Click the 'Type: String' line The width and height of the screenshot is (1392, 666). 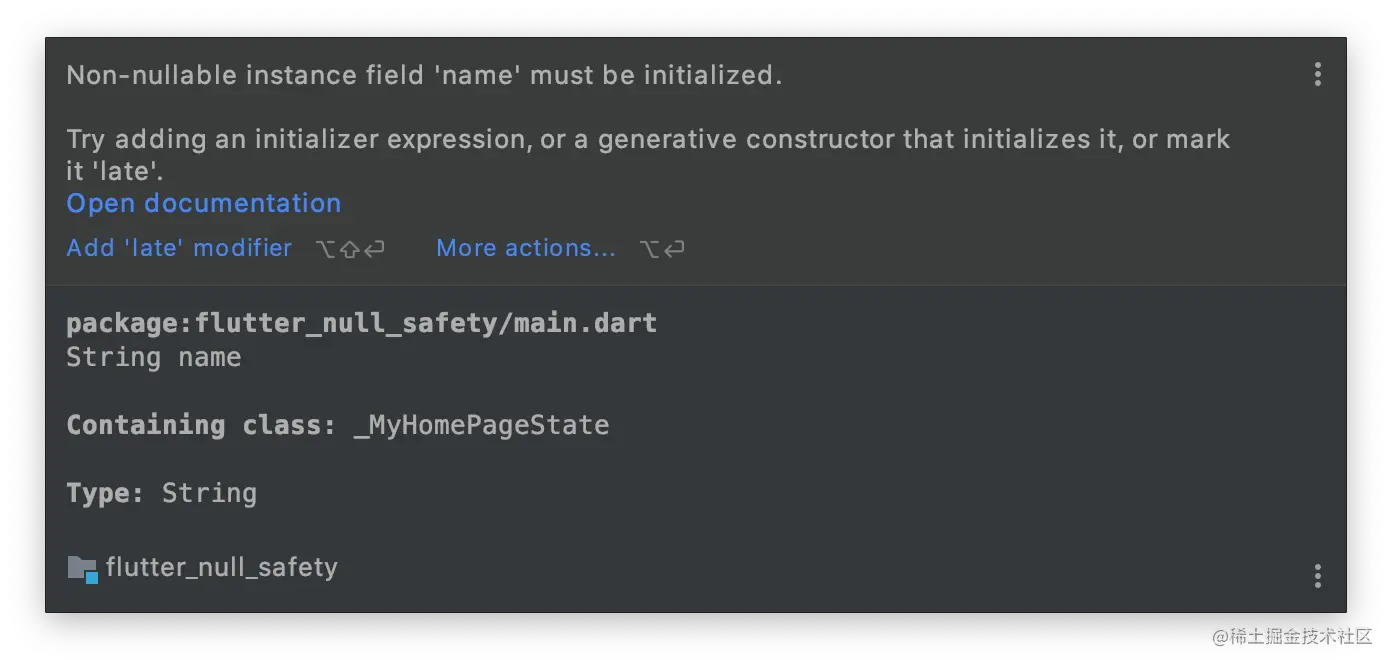click(162, 493)
